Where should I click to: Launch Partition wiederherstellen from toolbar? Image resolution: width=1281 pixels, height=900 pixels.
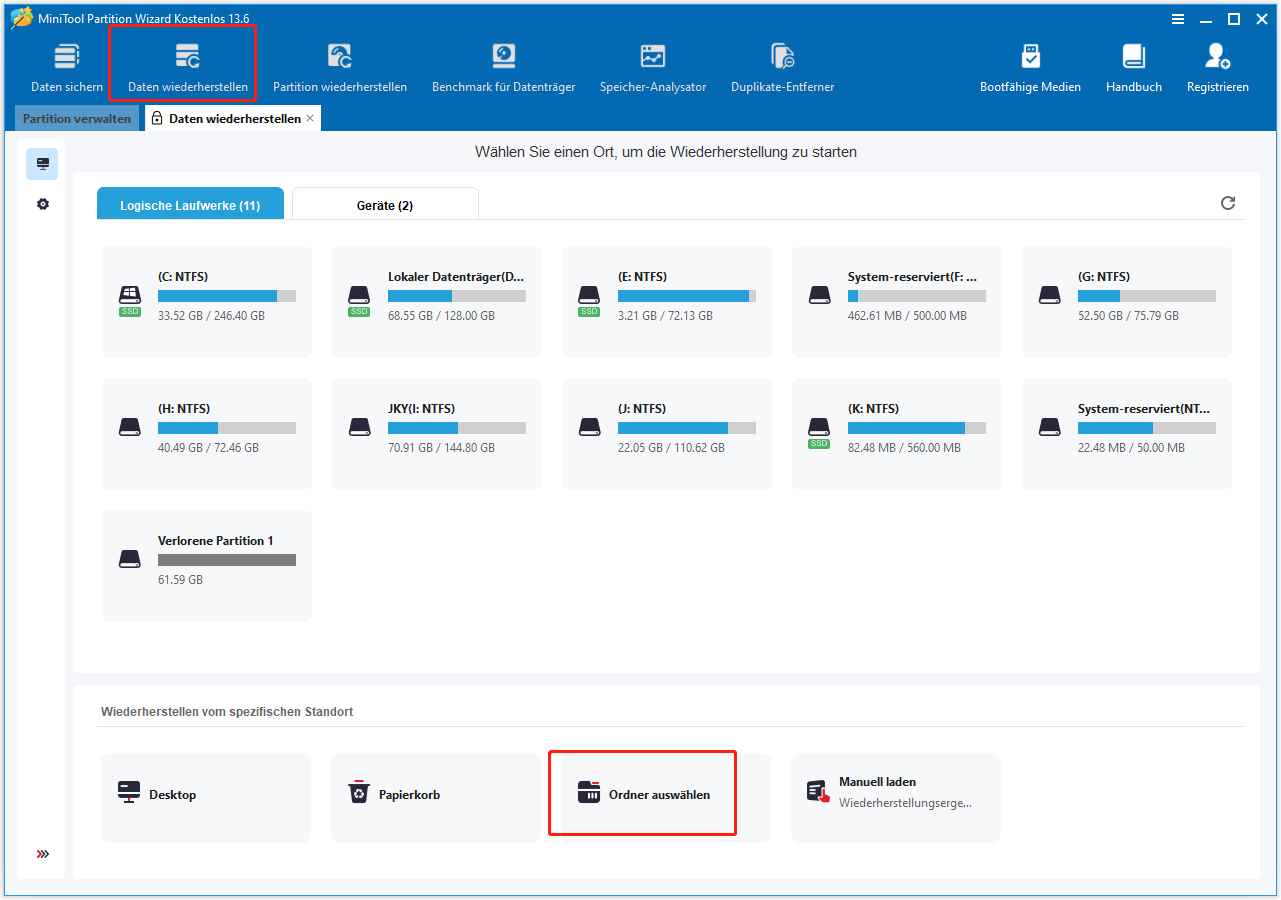[340, 67]
